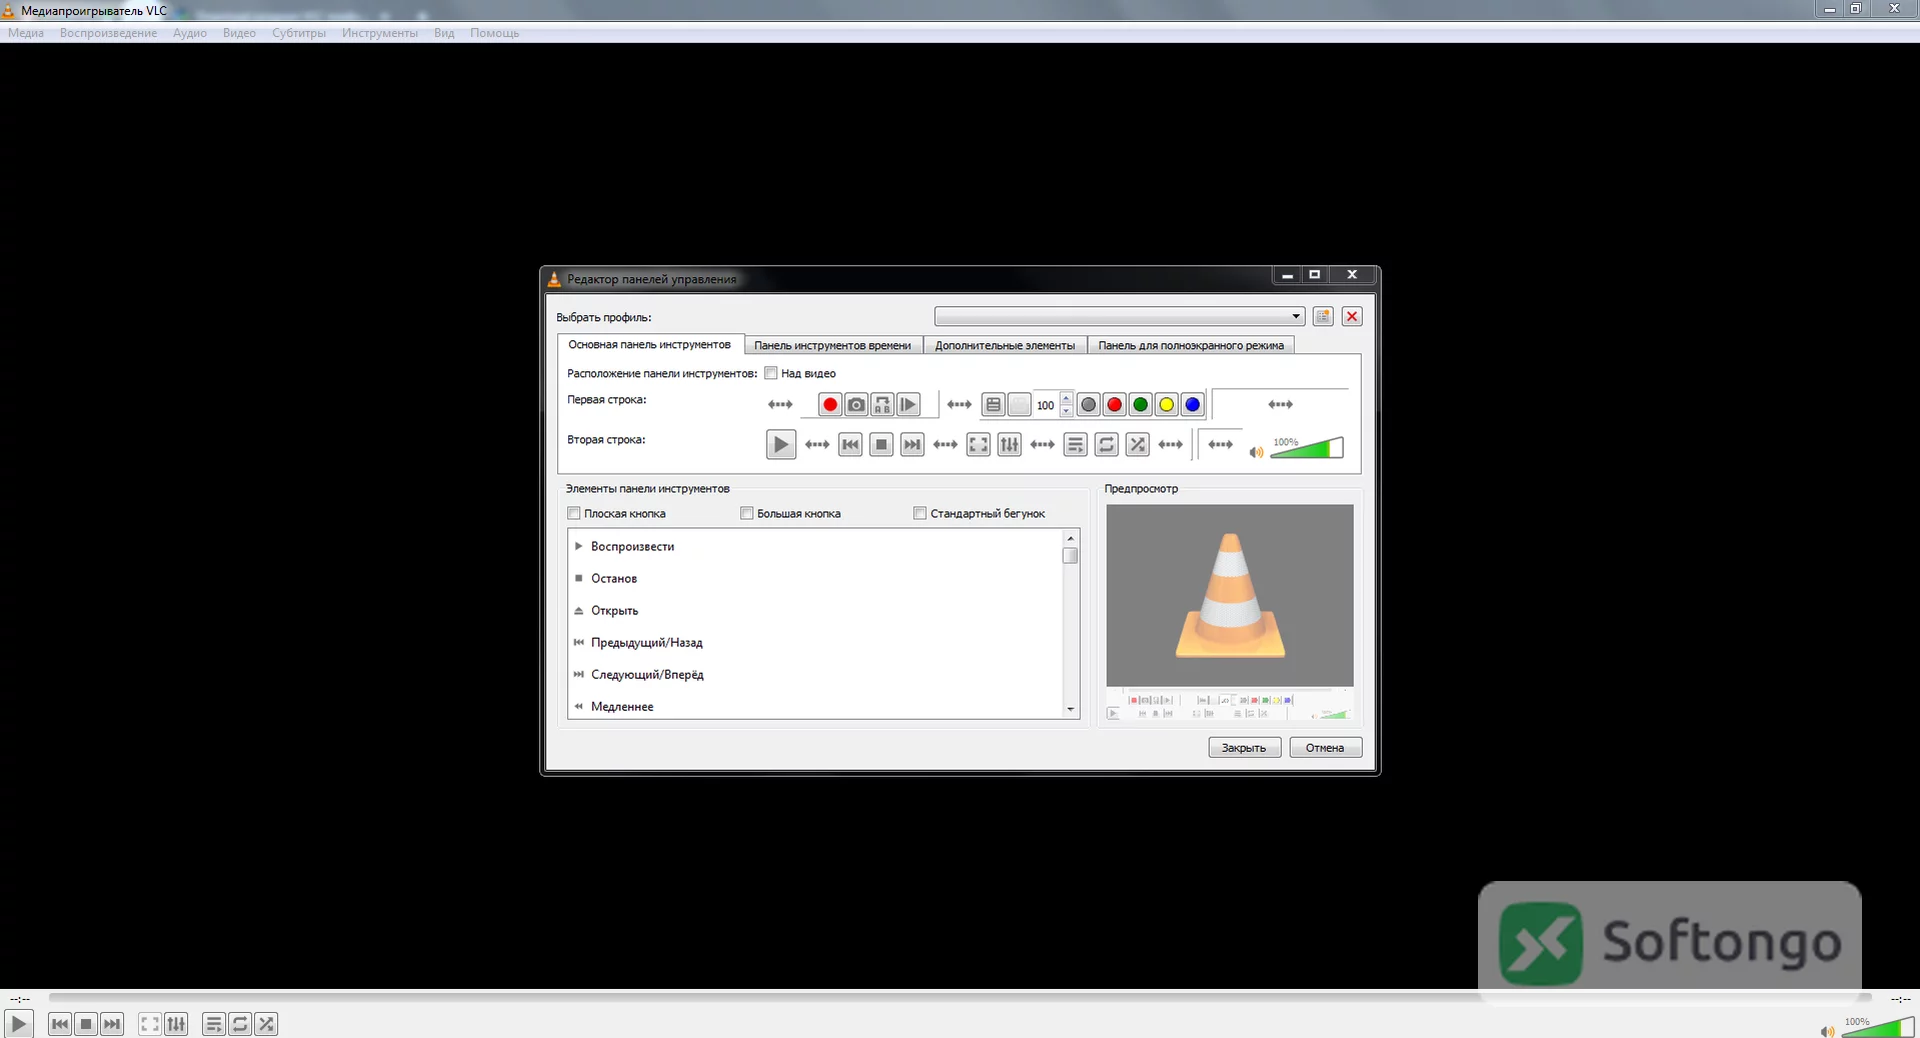
Task: Click the stop icon in editor second row
Action: [881, 445]
